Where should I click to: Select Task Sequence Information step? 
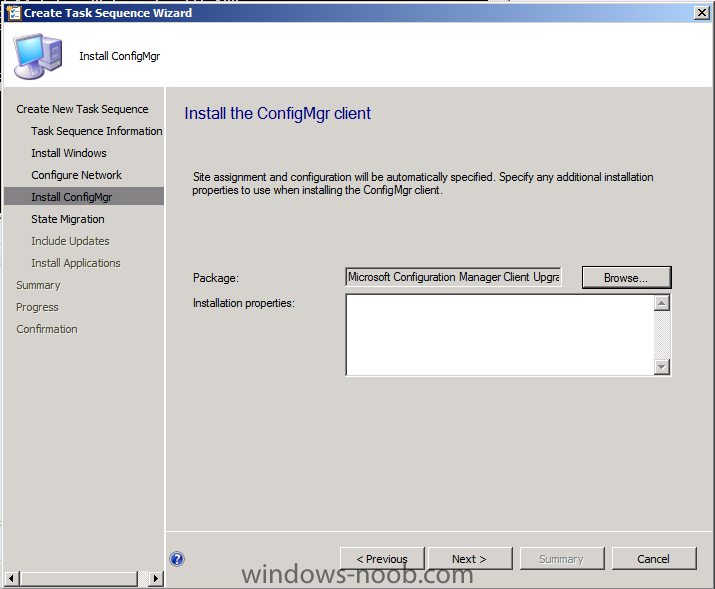[x=97, y=131]
